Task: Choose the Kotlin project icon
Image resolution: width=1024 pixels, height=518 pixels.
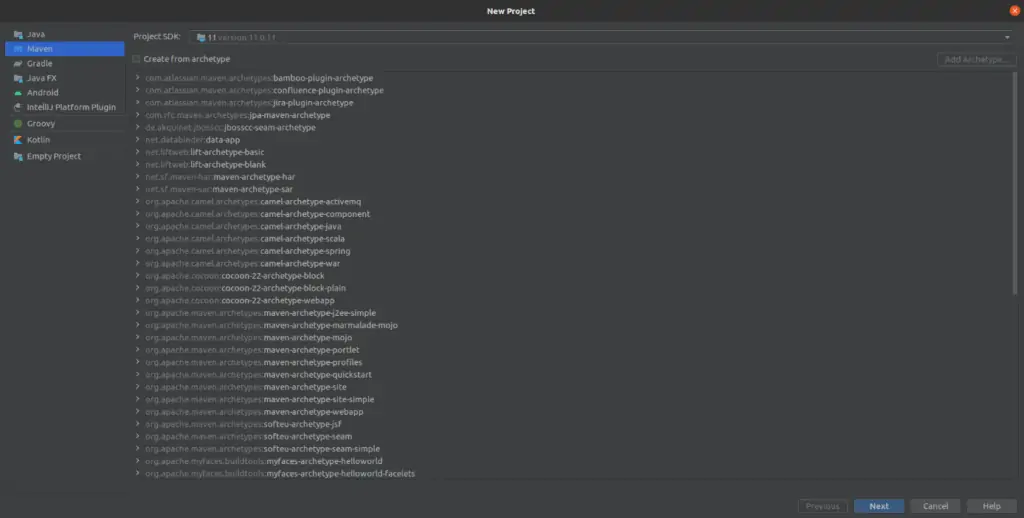Action: point(18,140)
